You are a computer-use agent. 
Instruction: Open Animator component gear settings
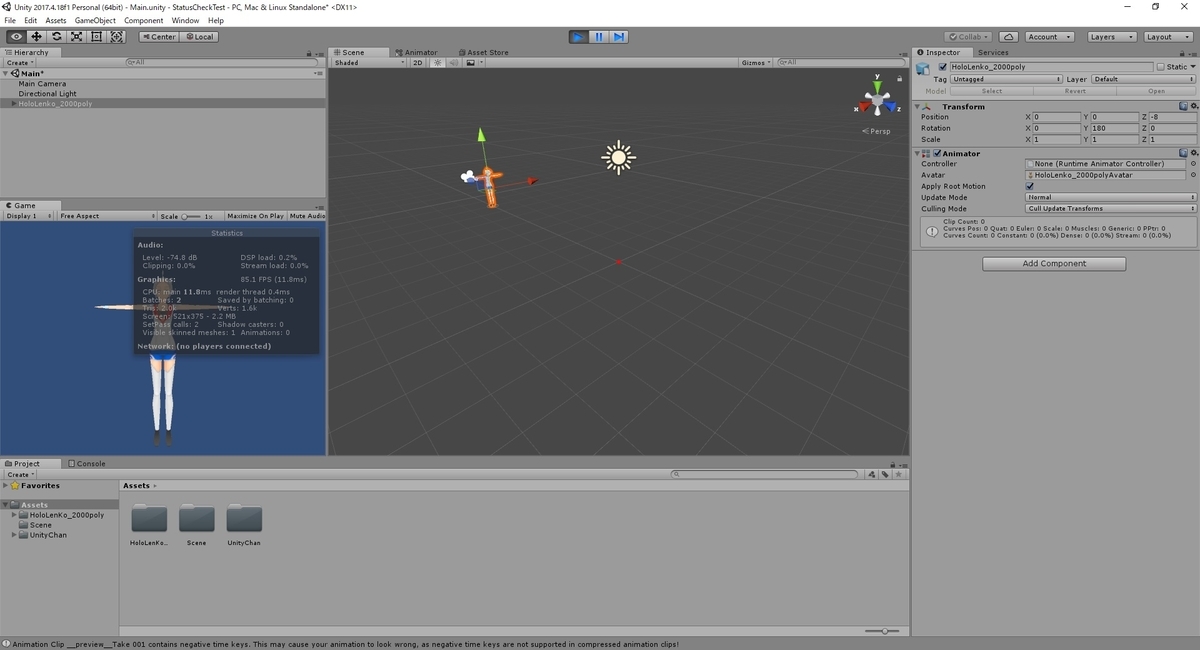point(1193,153)
